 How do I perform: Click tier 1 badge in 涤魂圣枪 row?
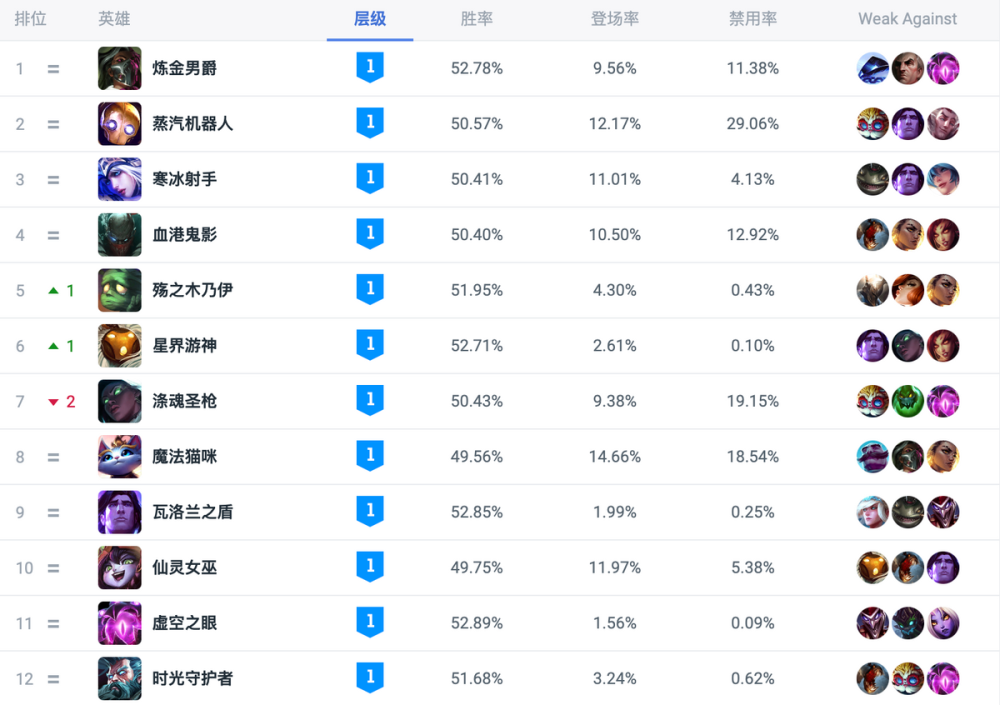370,400
